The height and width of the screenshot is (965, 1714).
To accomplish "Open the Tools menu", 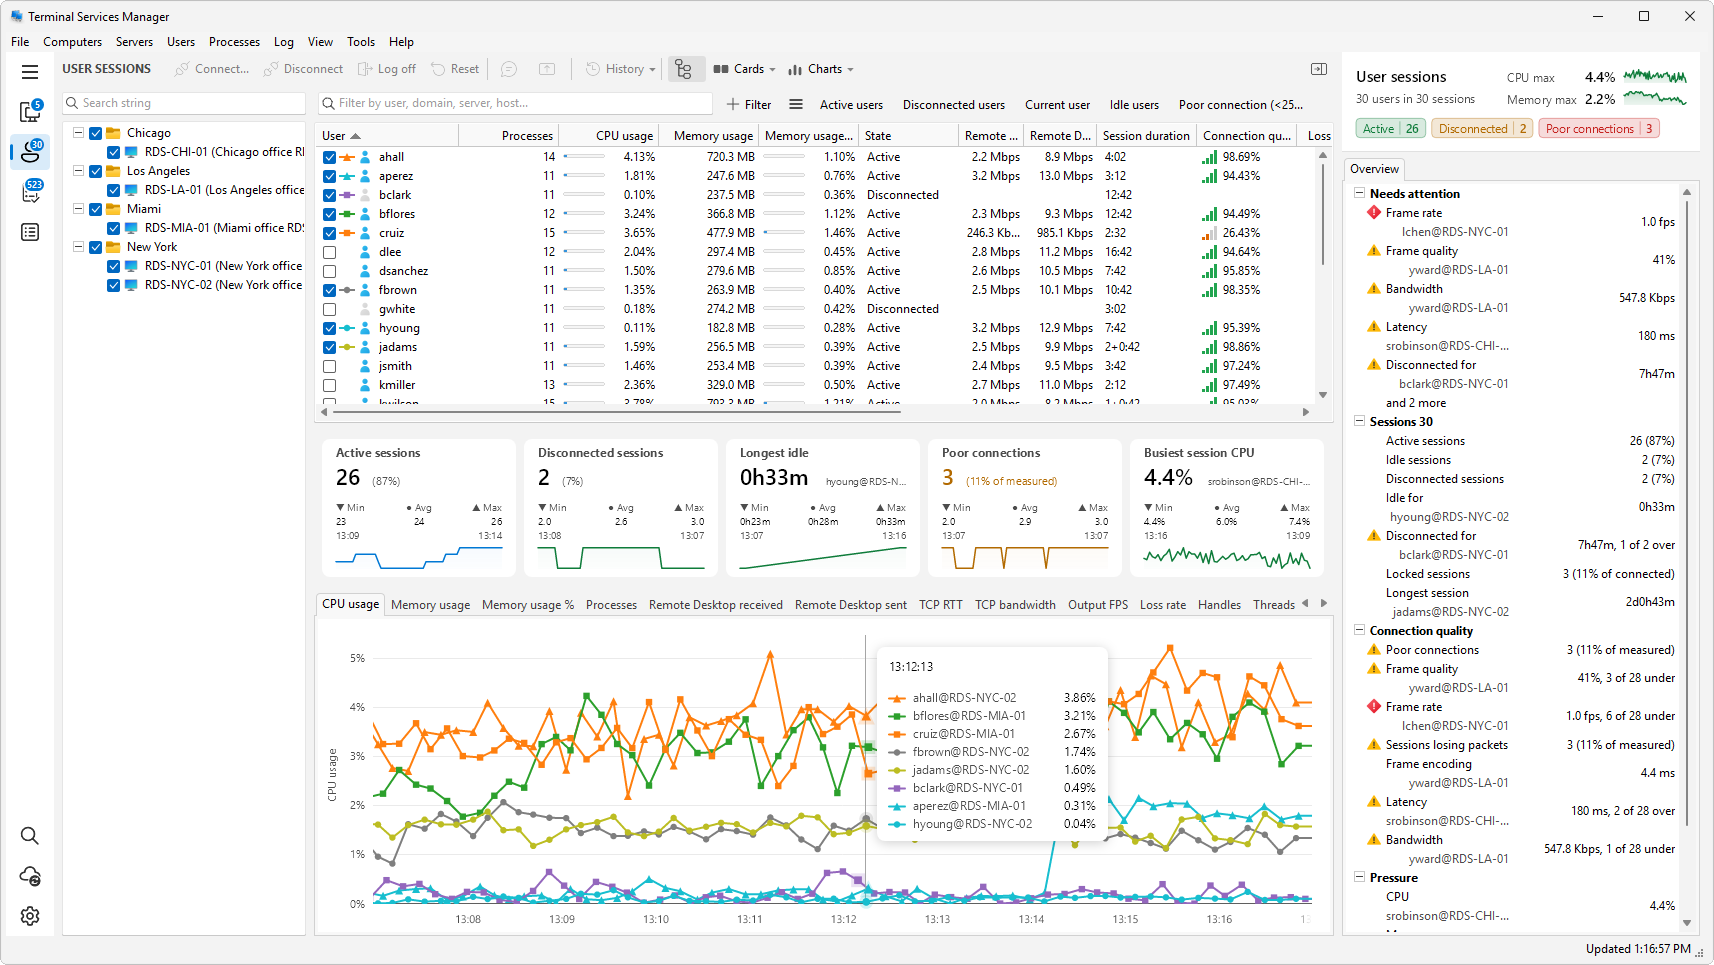I will [361, 42].
